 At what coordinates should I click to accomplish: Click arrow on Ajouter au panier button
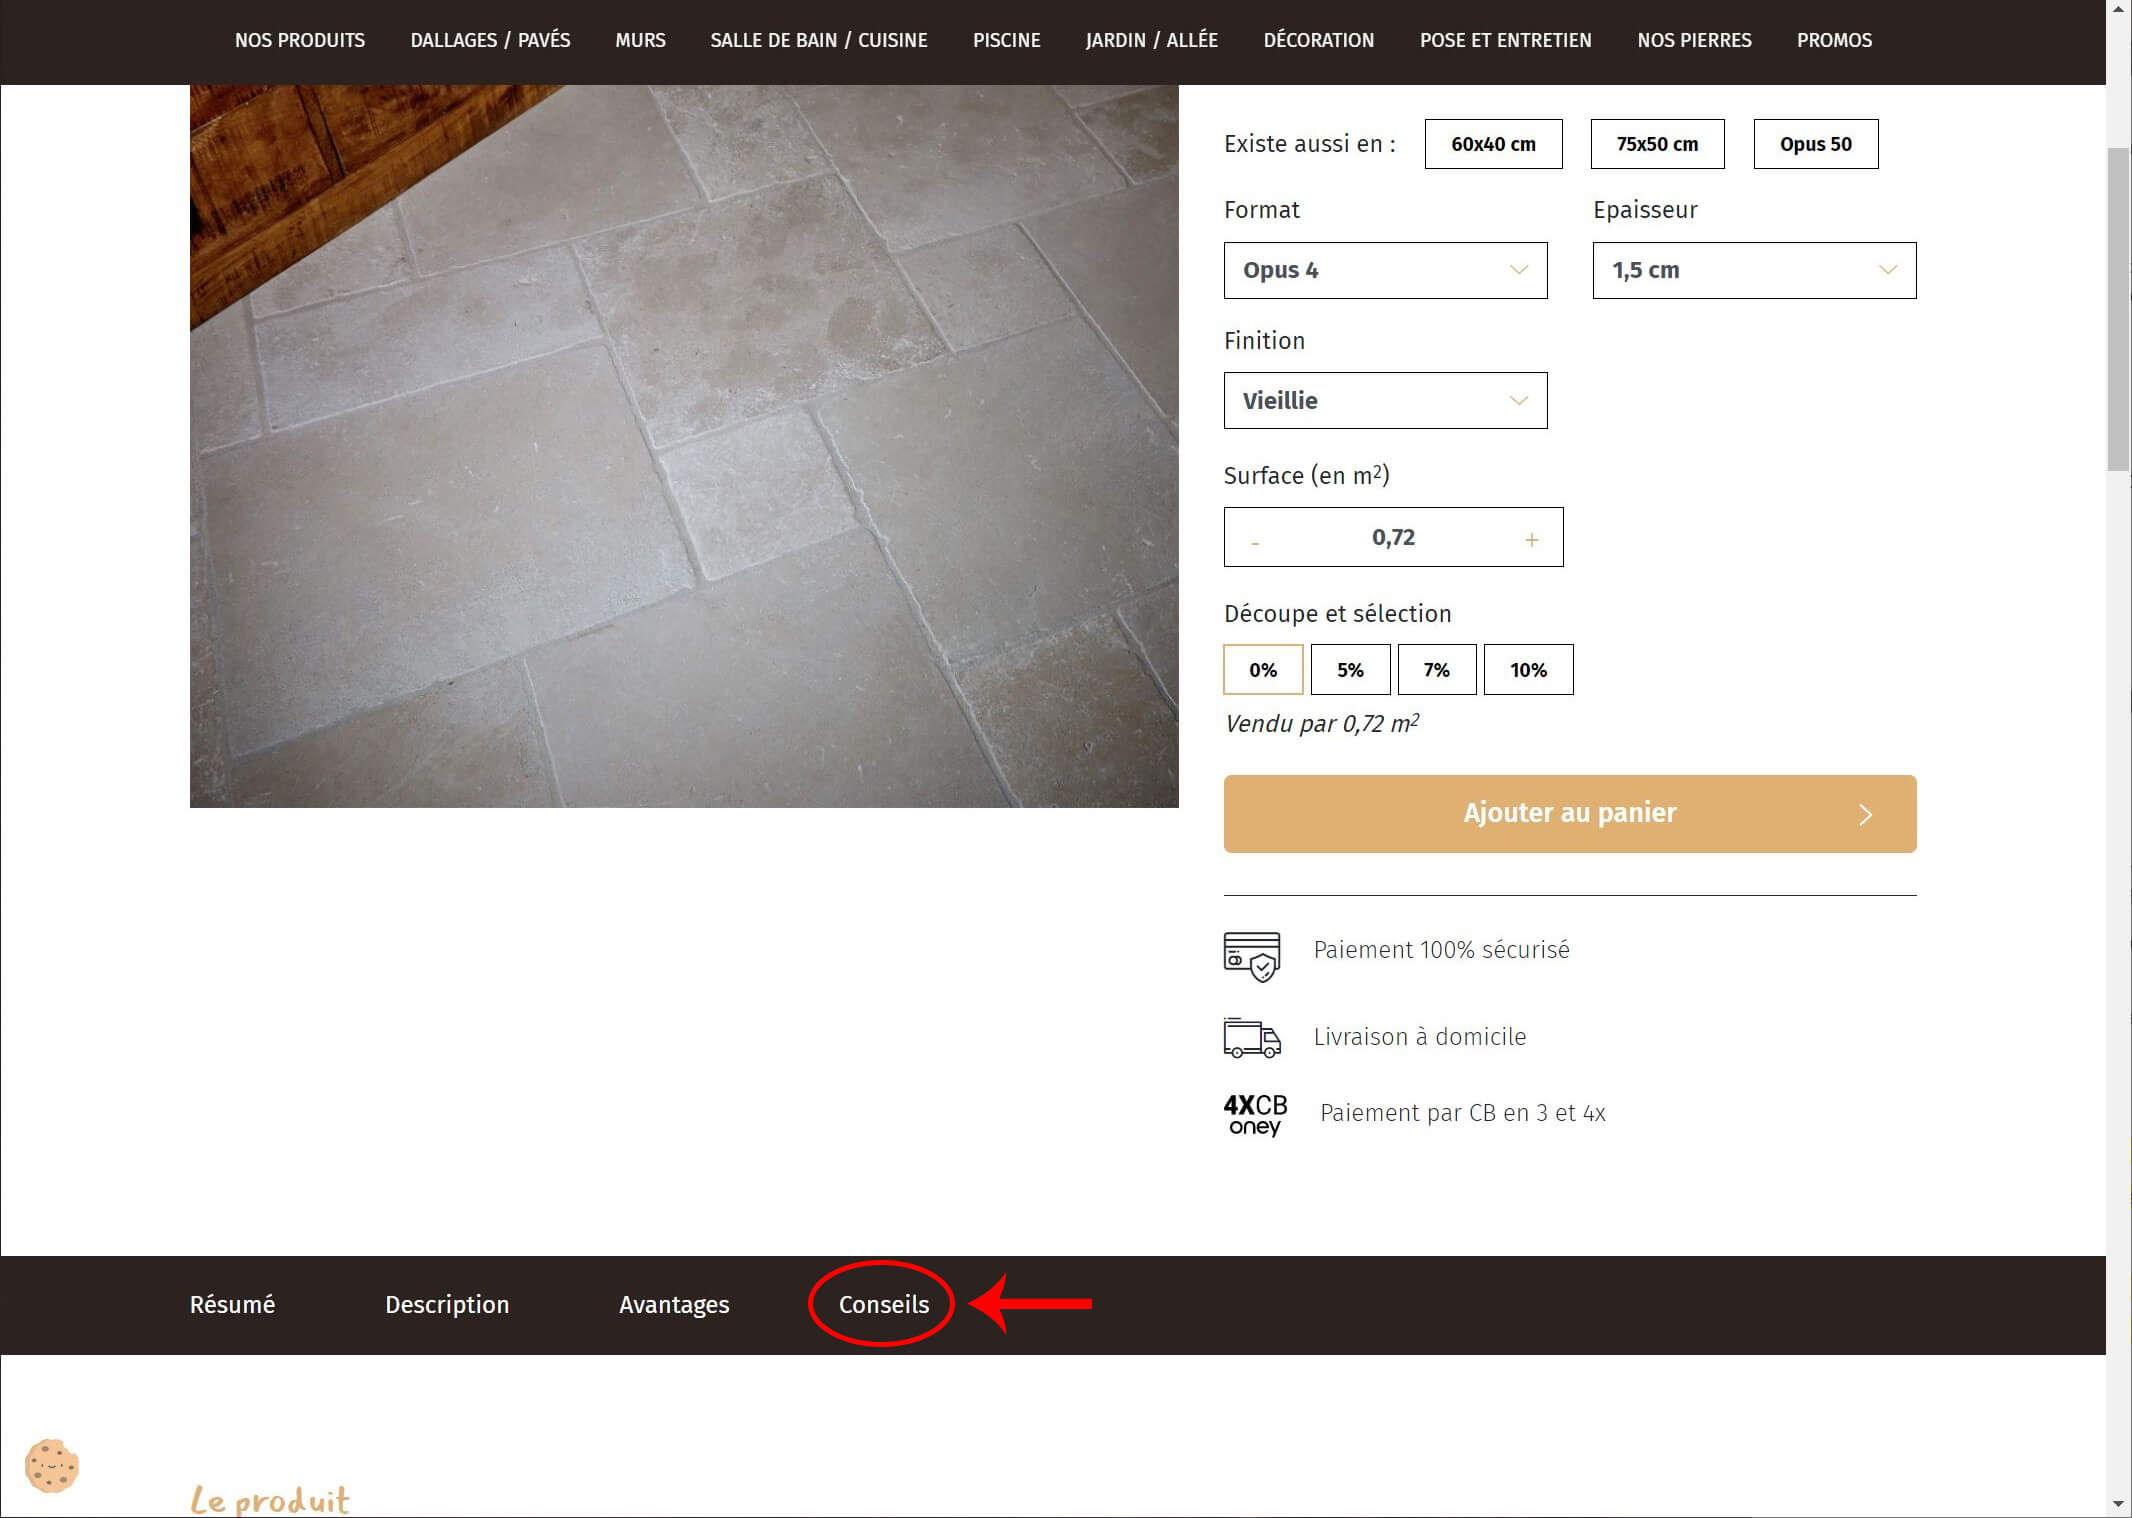coord(1864,815)
